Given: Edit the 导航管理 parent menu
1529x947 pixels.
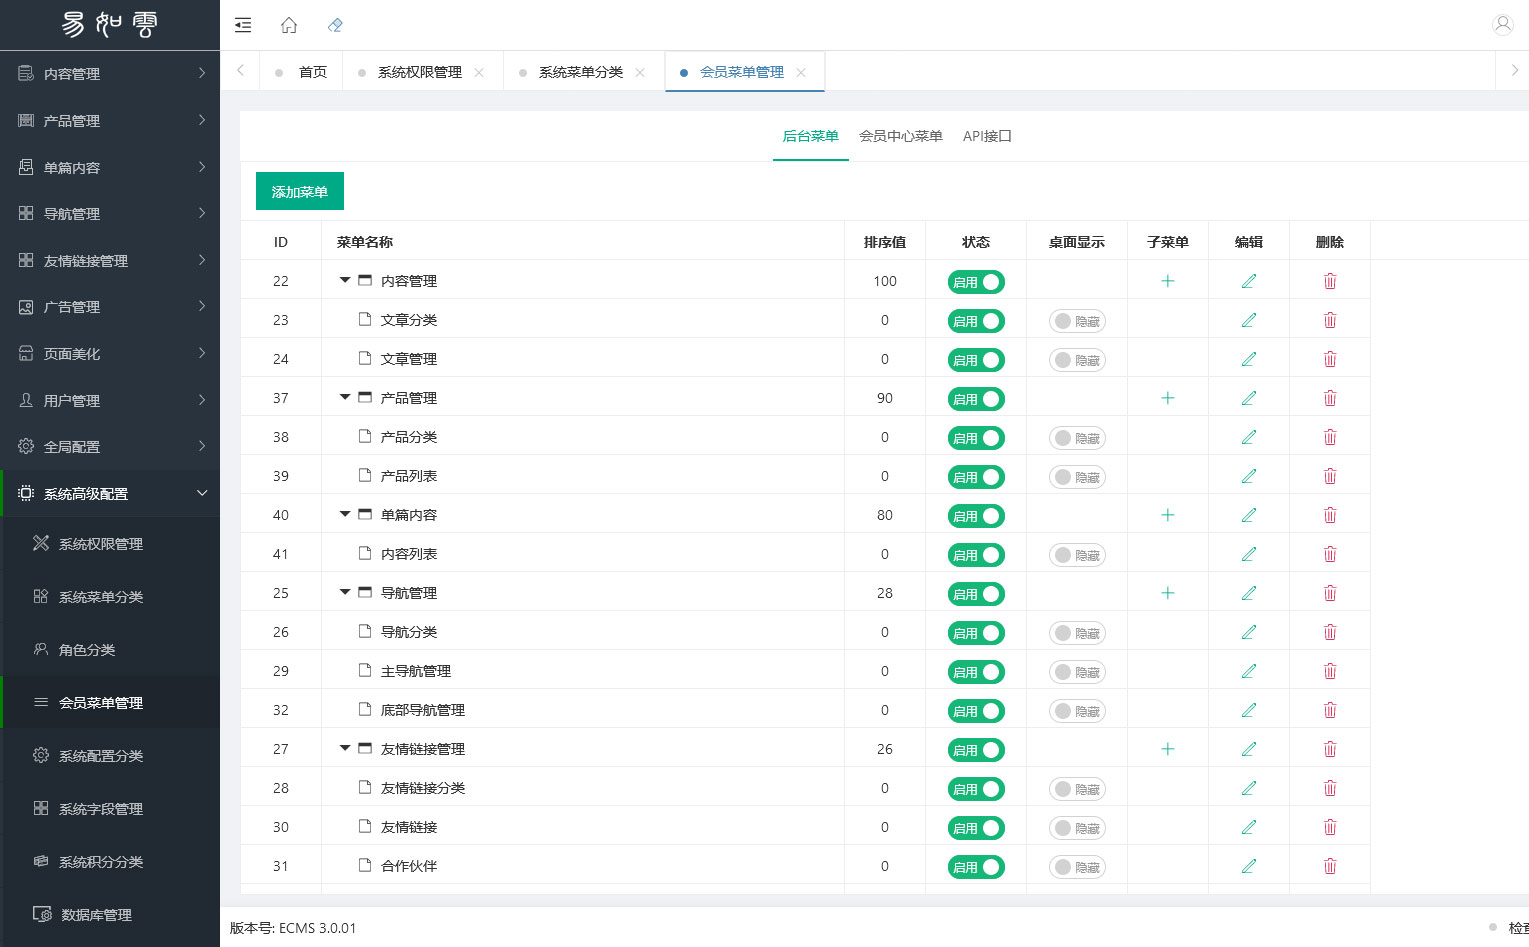Looking at the screenshot, I should [1248, 593].
